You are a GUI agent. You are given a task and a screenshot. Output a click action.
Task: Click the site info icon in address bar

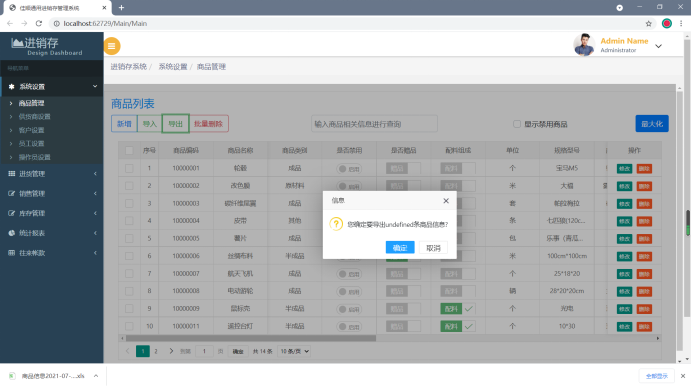tap(56, 24)
